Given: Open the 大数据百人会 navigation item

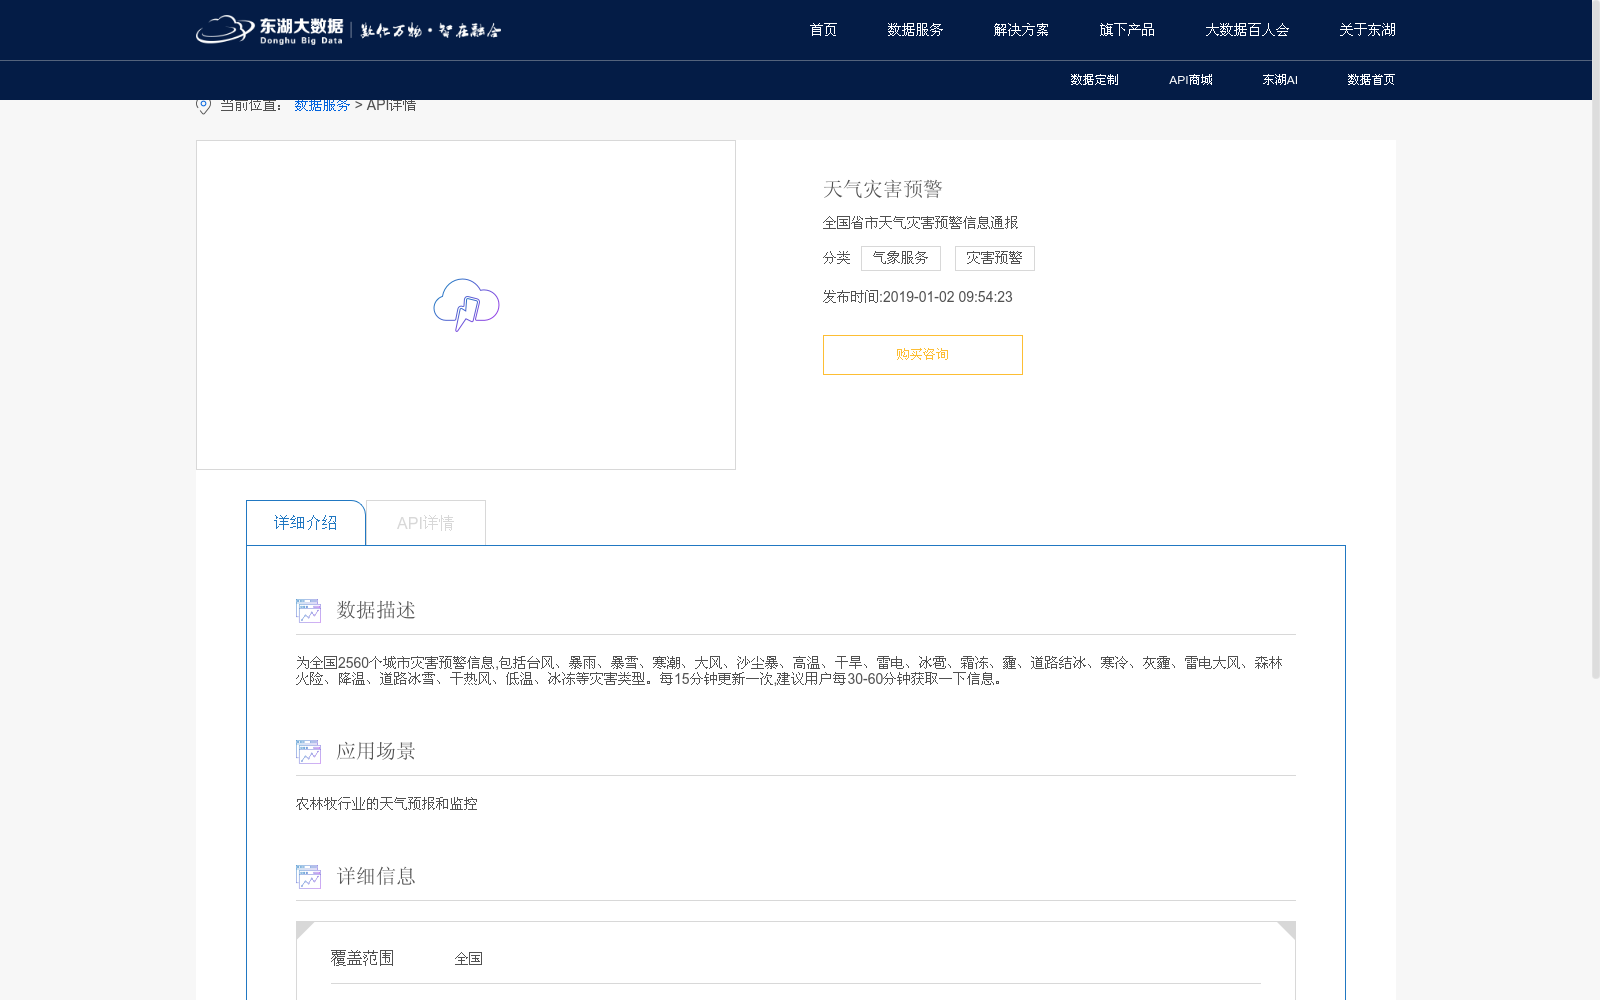Looking at the screenshot, I should click(x=1247, y=30).
